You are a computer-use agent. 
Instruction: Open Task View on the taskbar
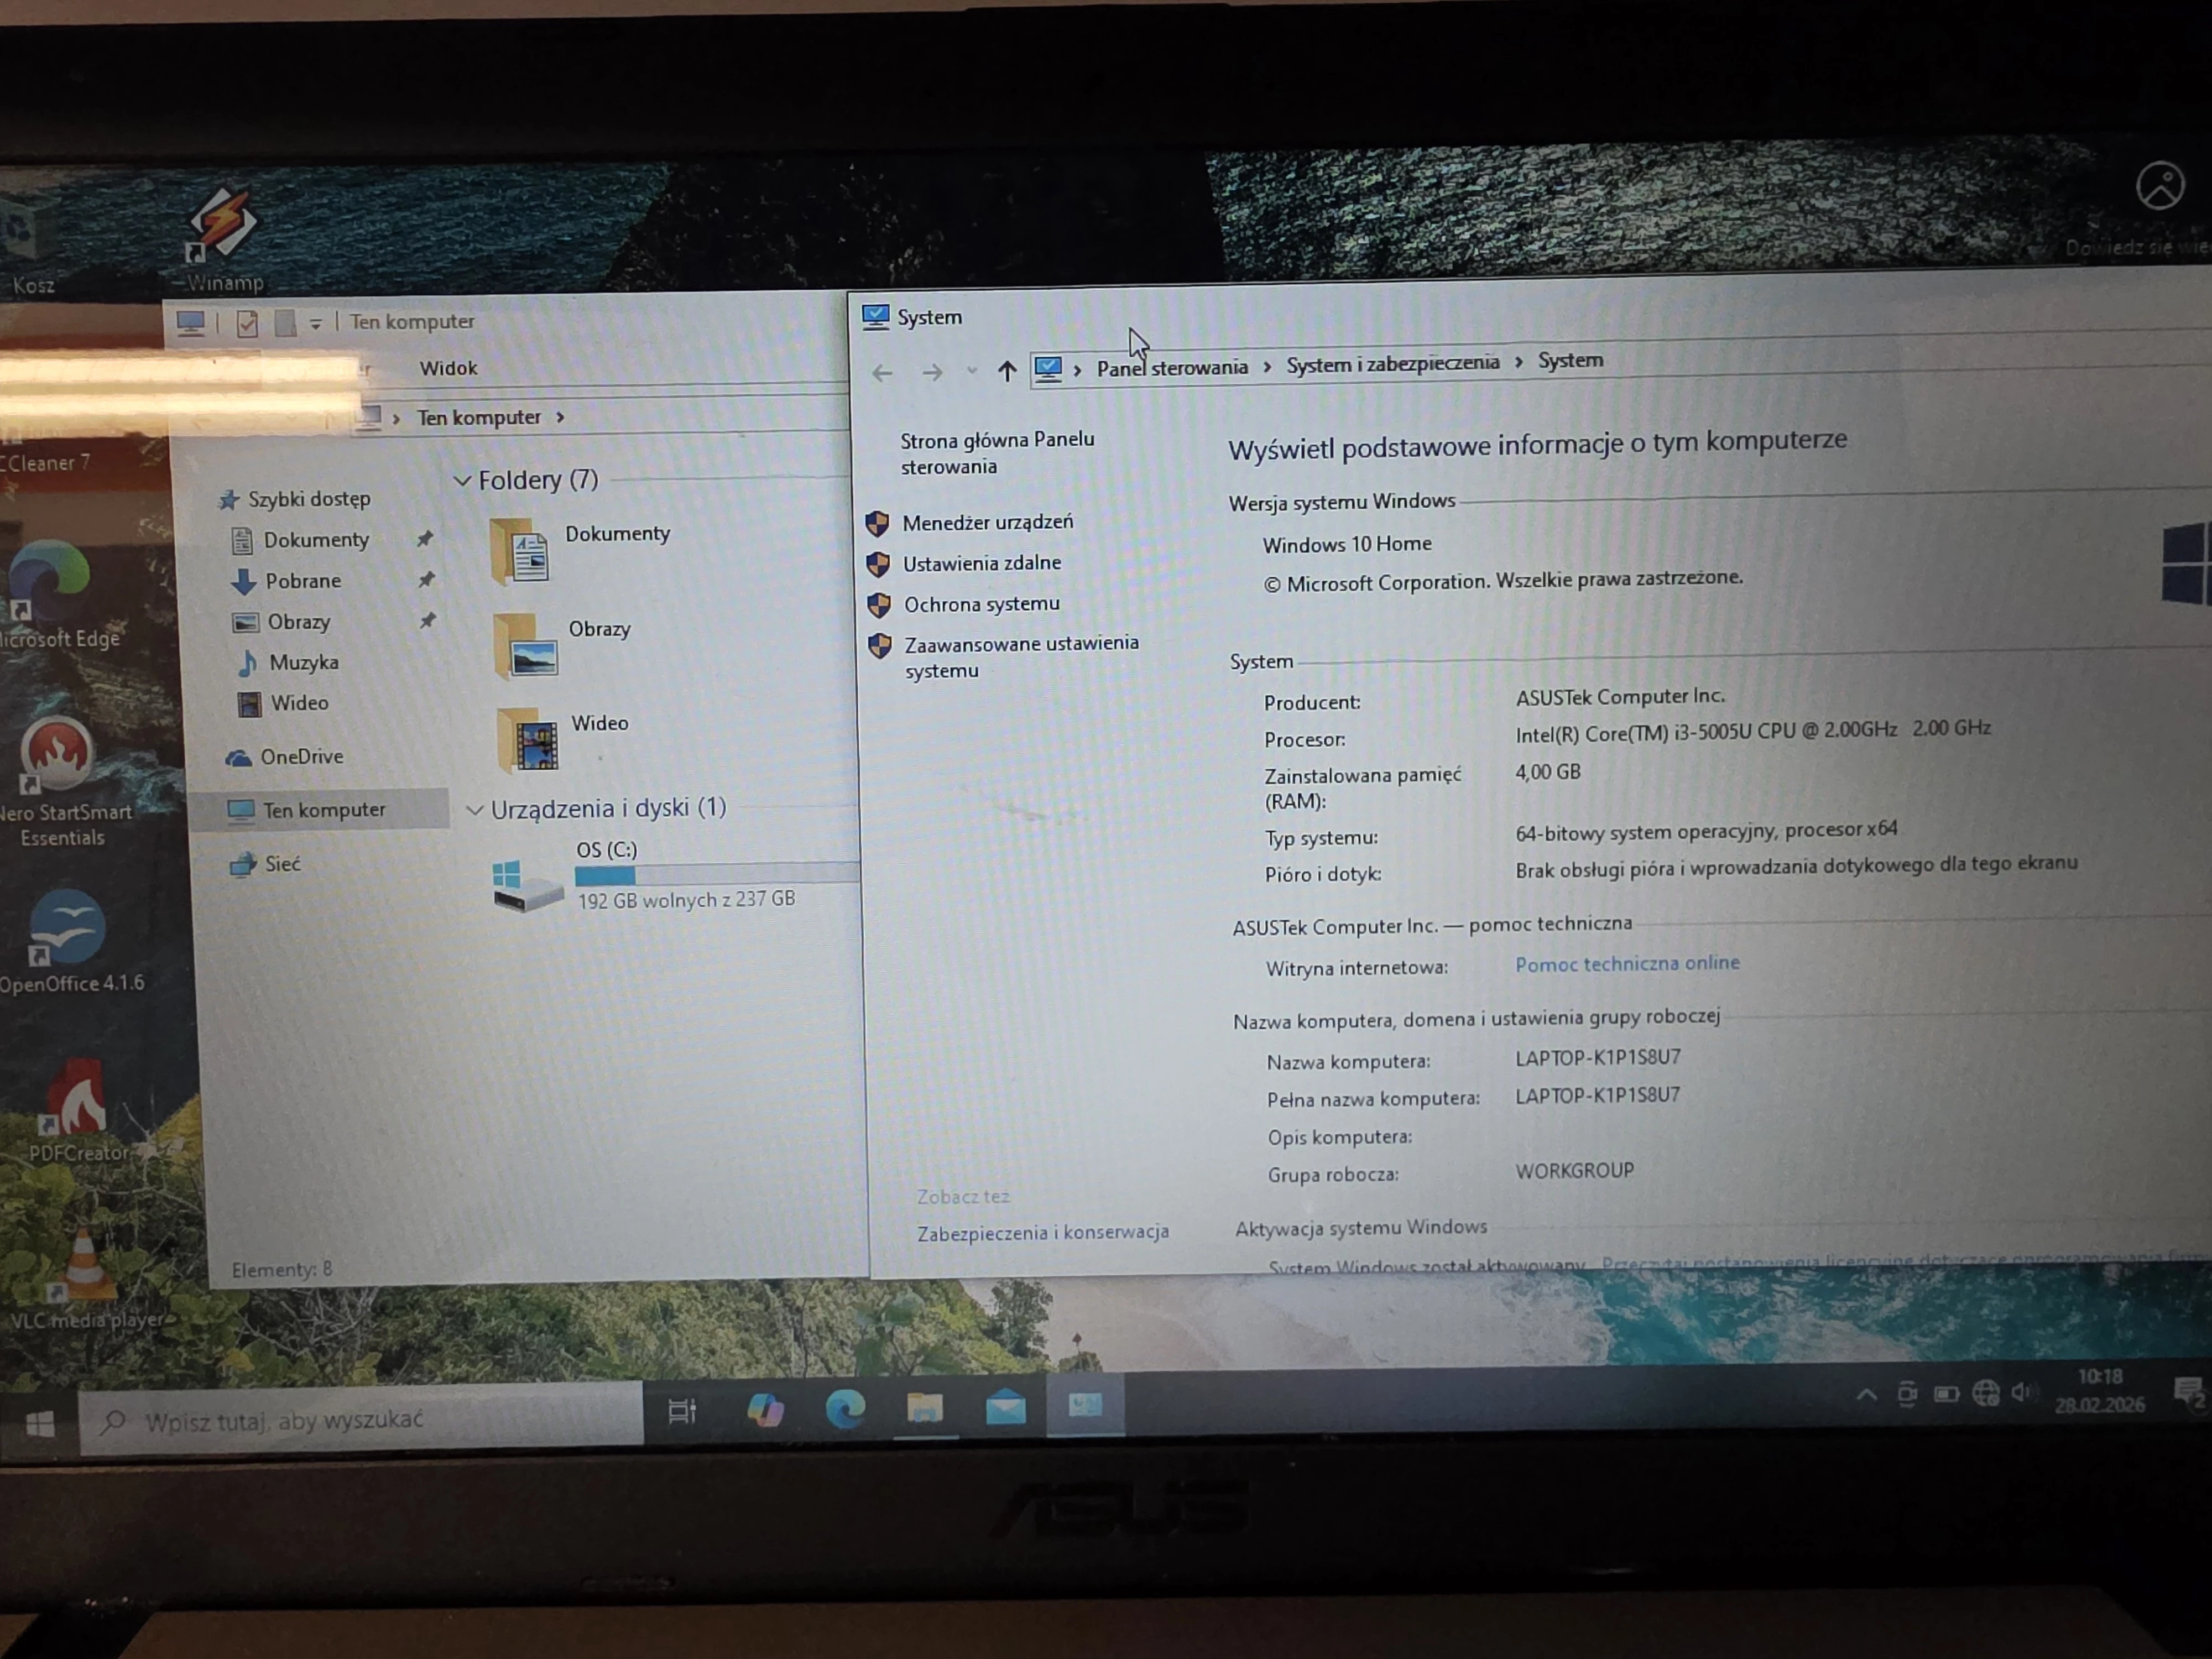pyautogui.click(x=681, y=1410)
